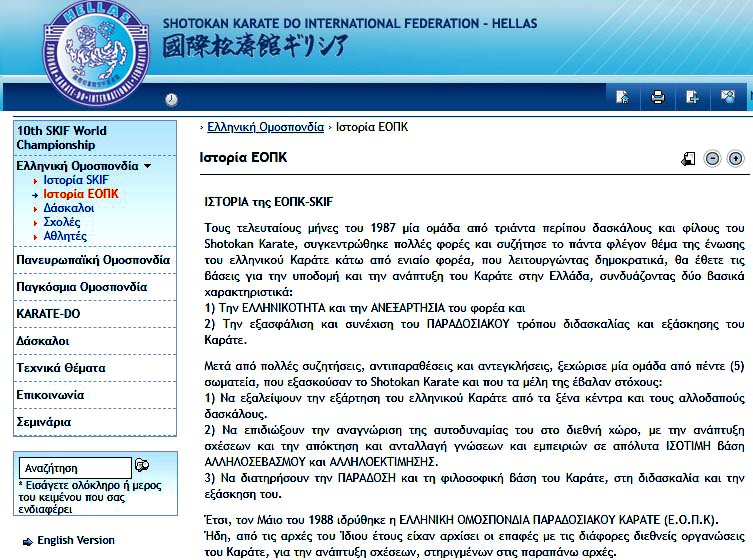Increase text size with the plus button
The width and height of the screenshot is (753, 560).
pos(736,158)
